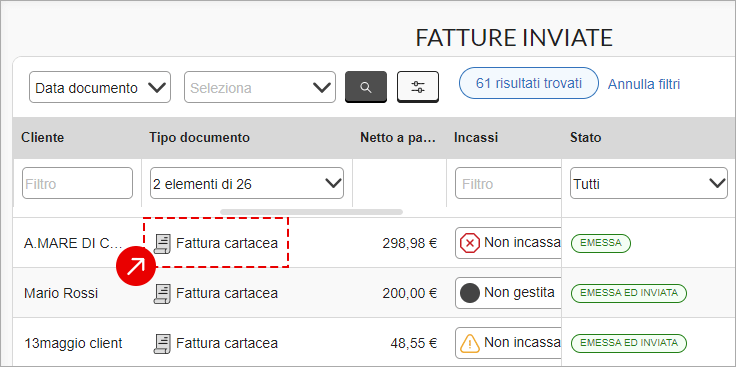Open the advanced filter sliders button

[418, 87]
